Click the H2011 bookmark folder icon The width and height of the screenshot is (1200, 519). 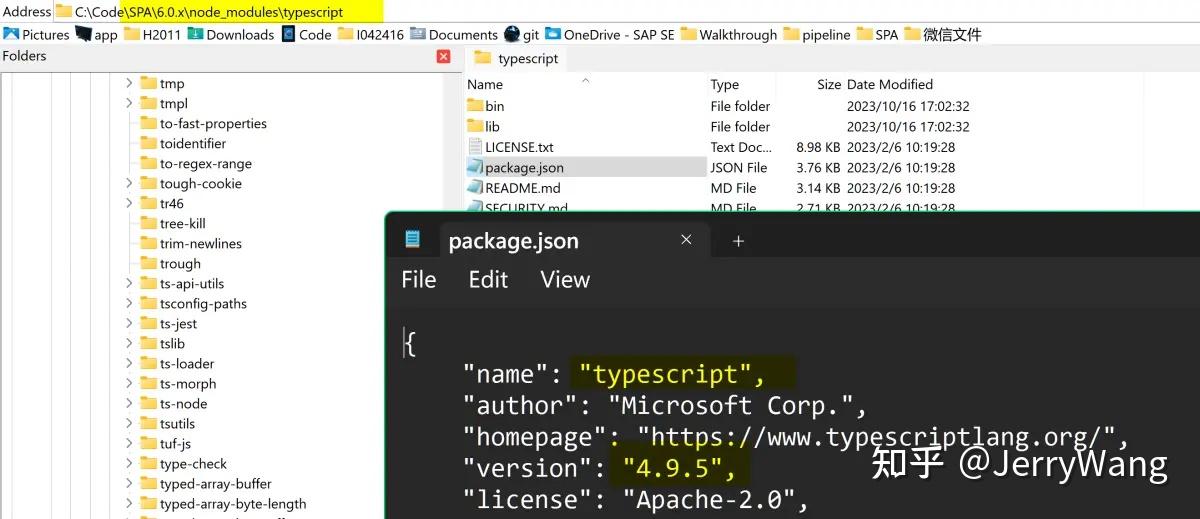tap(130, 34)
